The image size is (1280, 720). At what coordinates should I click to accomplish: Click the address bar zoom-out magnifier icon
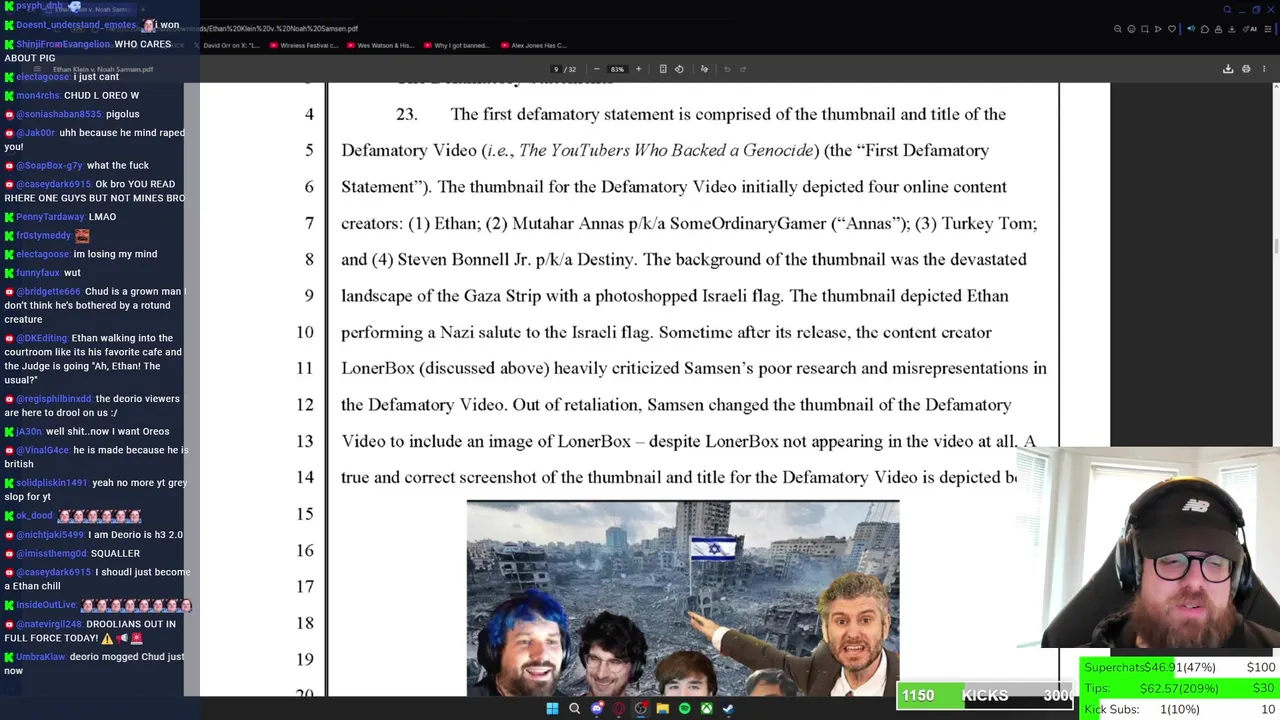click(x=1118, y=29)
